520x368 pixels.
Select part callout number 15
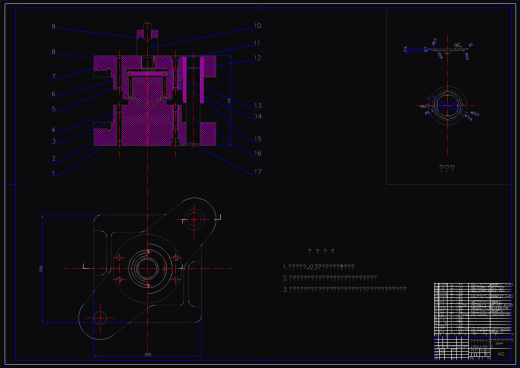[258, 139]
